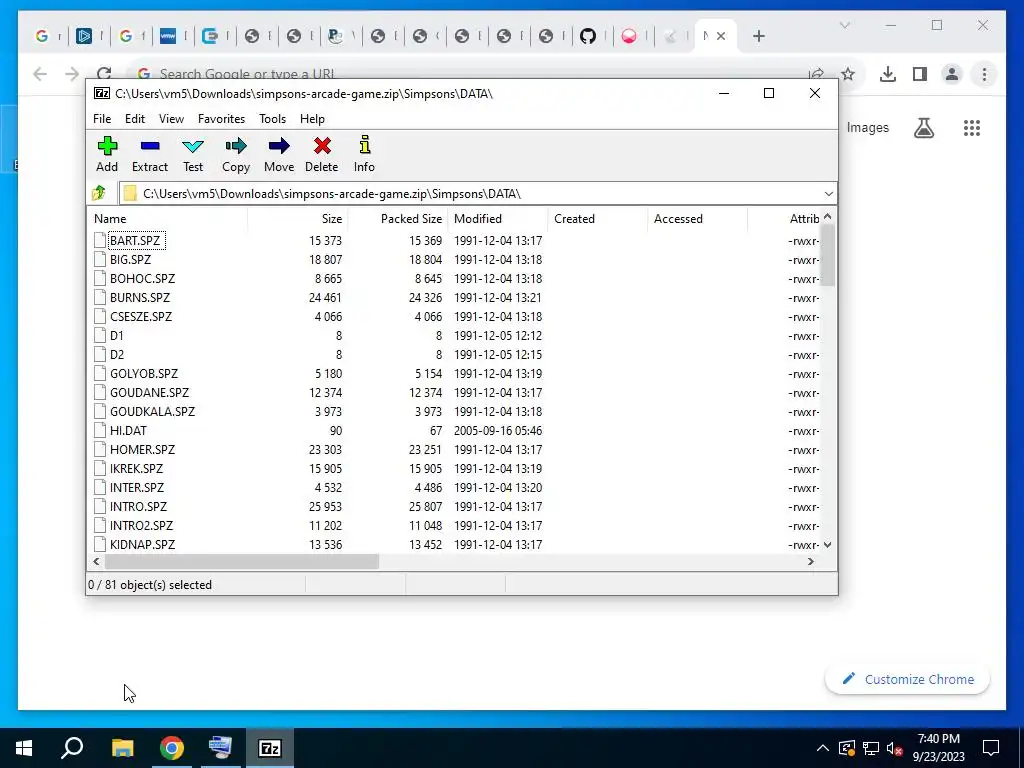Click the horizontal scrollbar right arrow
This screenshot has height=768, width=1024.
pos(810,562)
